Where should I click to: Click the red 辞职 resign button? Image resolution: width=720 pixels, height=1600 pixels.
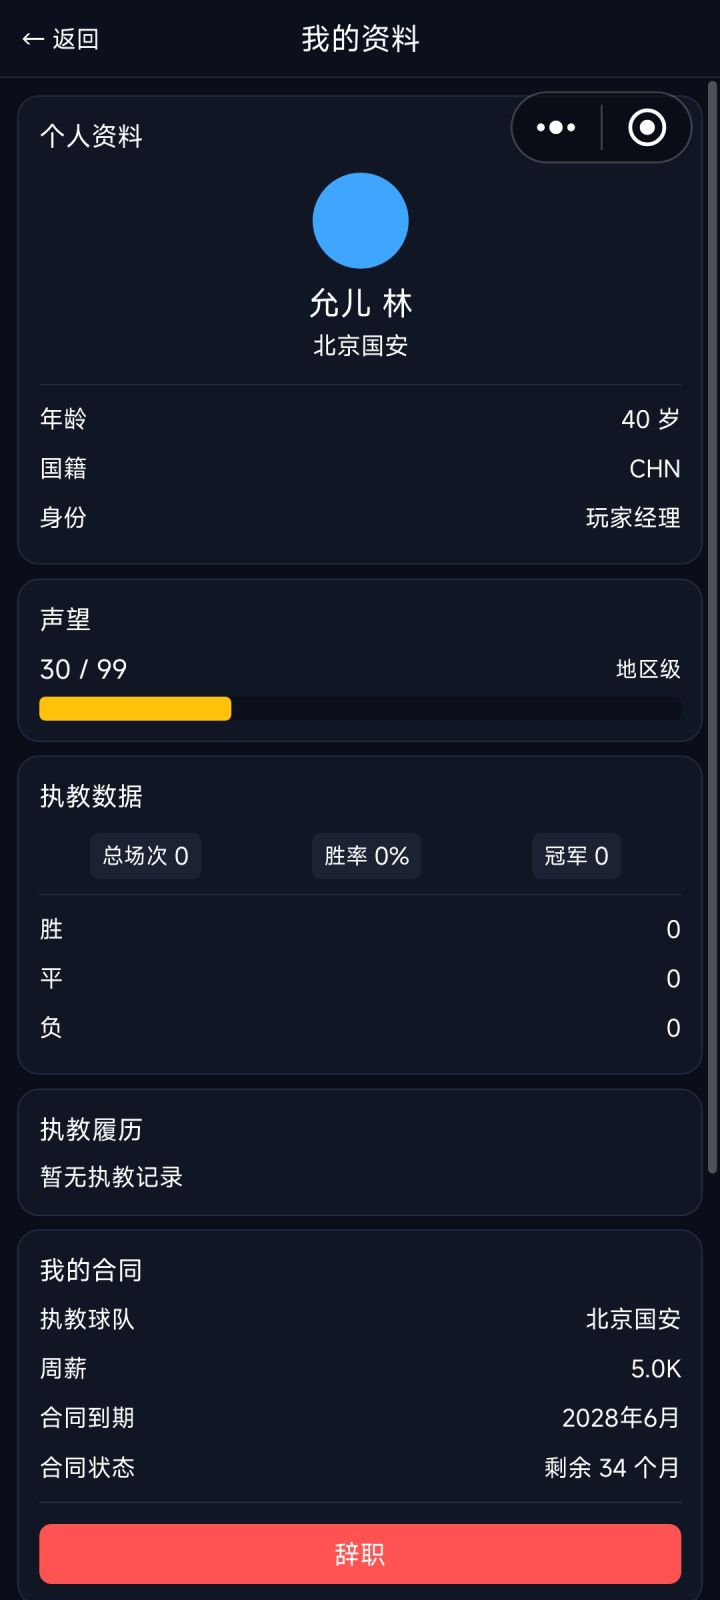(x=360, y=1554)
